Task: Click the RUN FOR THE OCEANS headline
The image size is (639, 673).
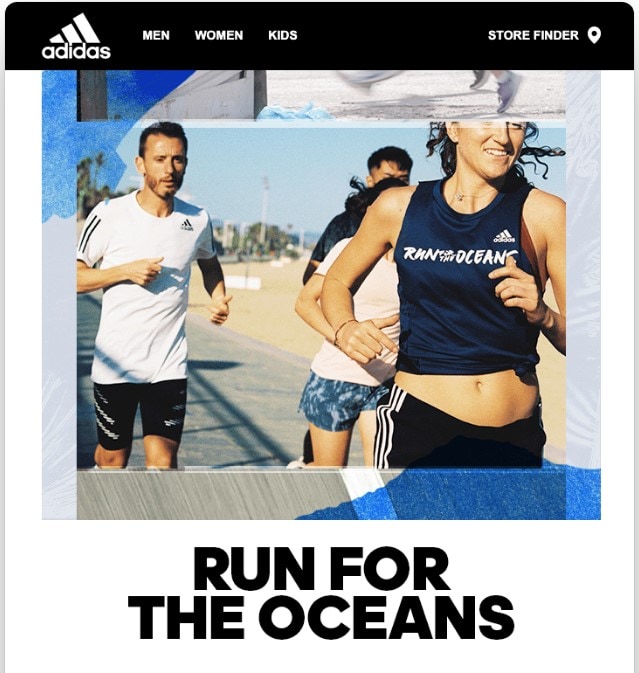Action: [321, 593]
